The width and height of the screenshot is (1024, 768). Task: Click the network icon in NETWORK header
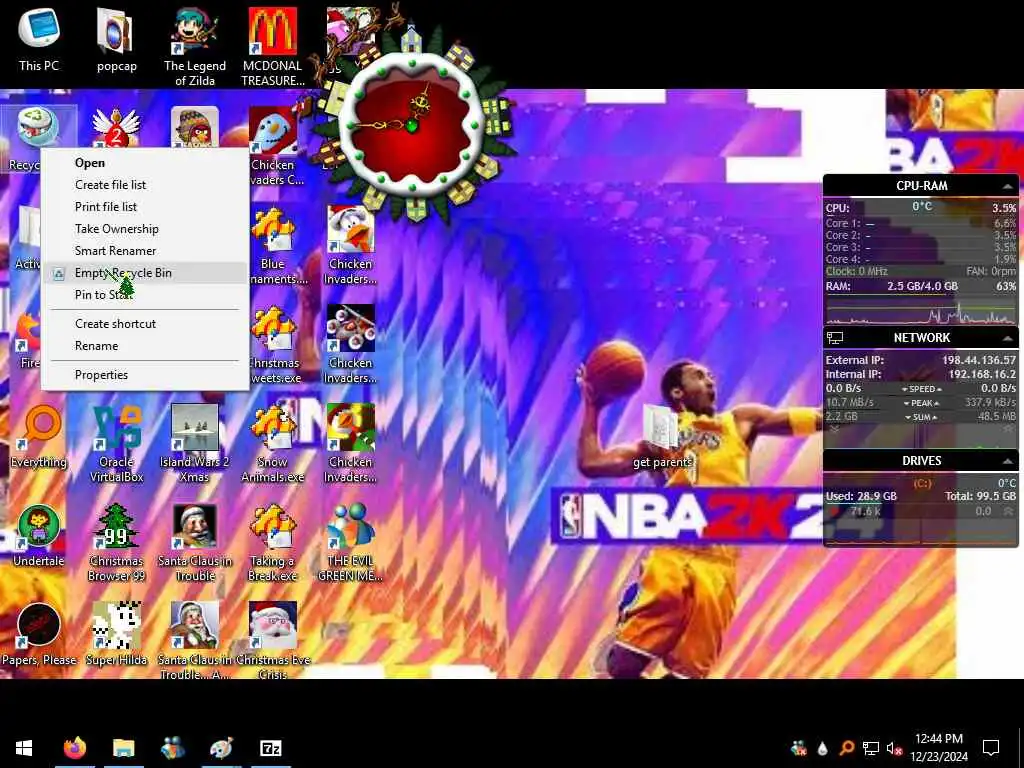pyautogui.click(x=835, y=338)
